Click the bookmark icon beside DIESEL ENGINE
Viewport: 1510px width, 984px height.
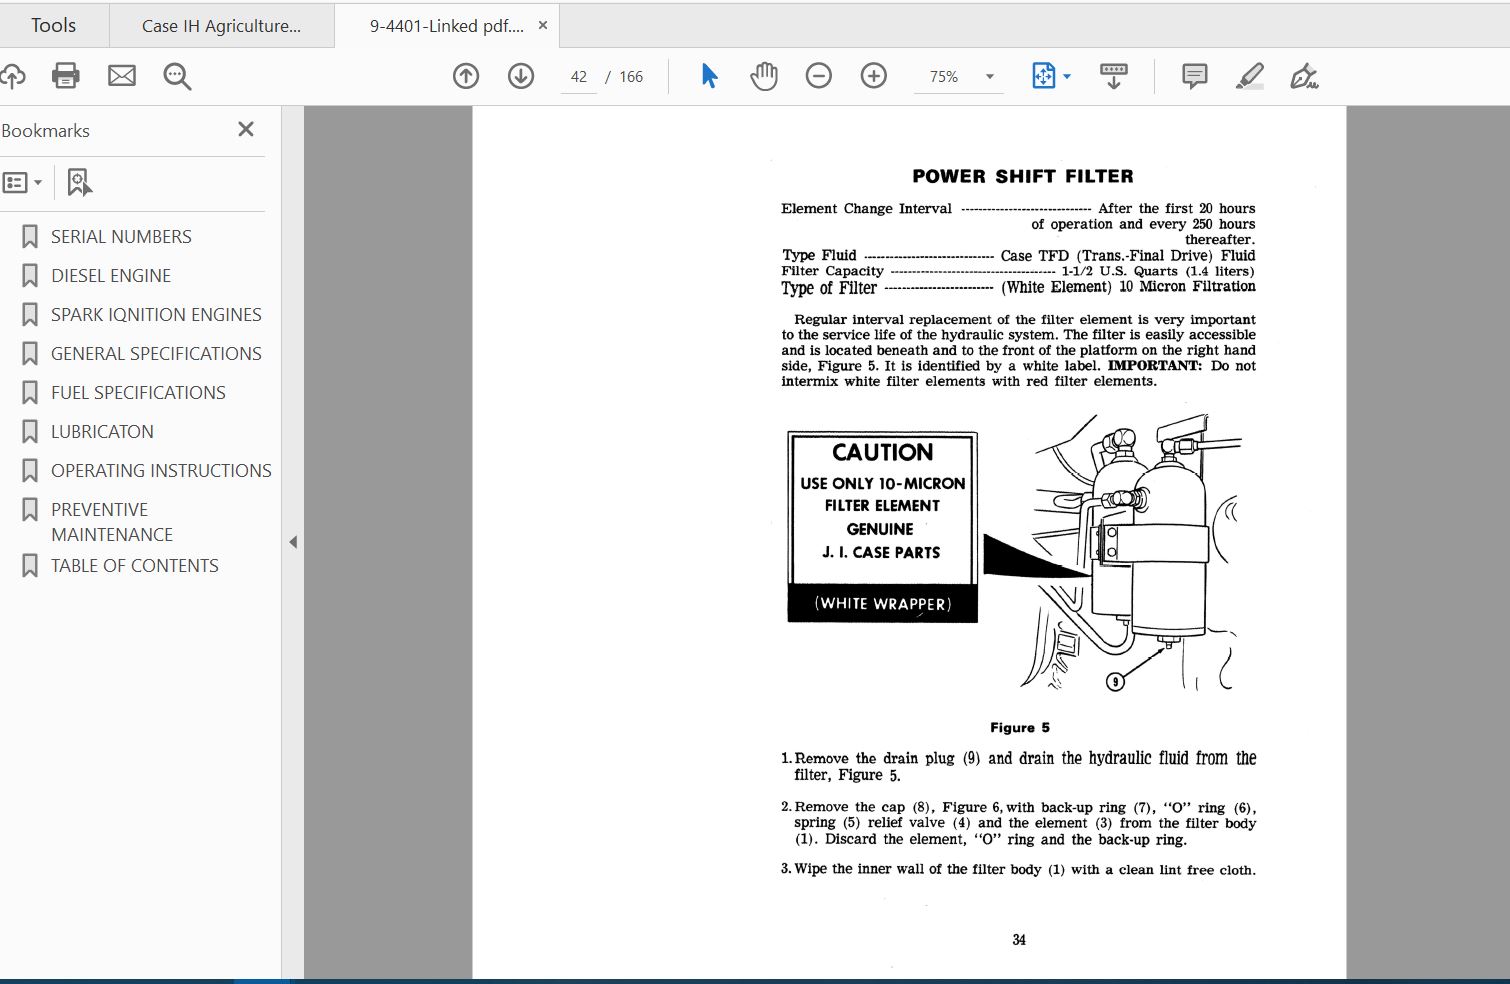point(30,276)
